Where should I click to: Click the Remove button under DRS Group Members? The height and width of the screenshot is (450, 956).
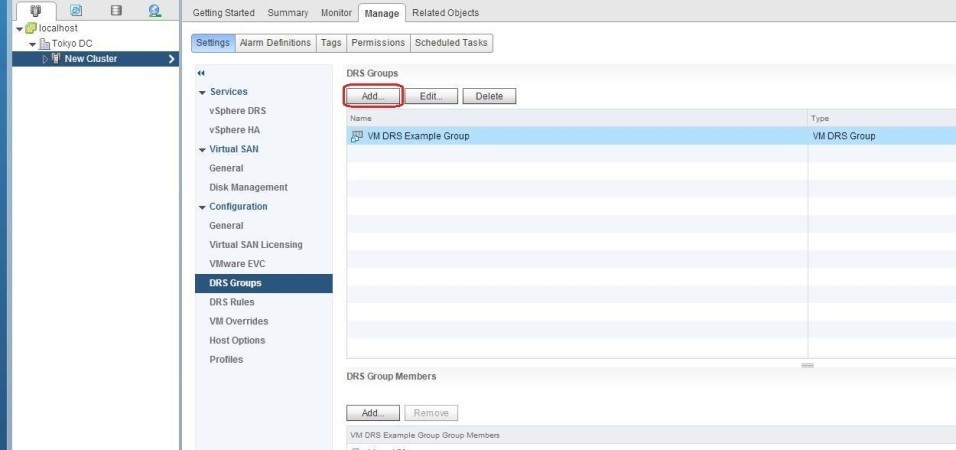[x=431, y=413]
